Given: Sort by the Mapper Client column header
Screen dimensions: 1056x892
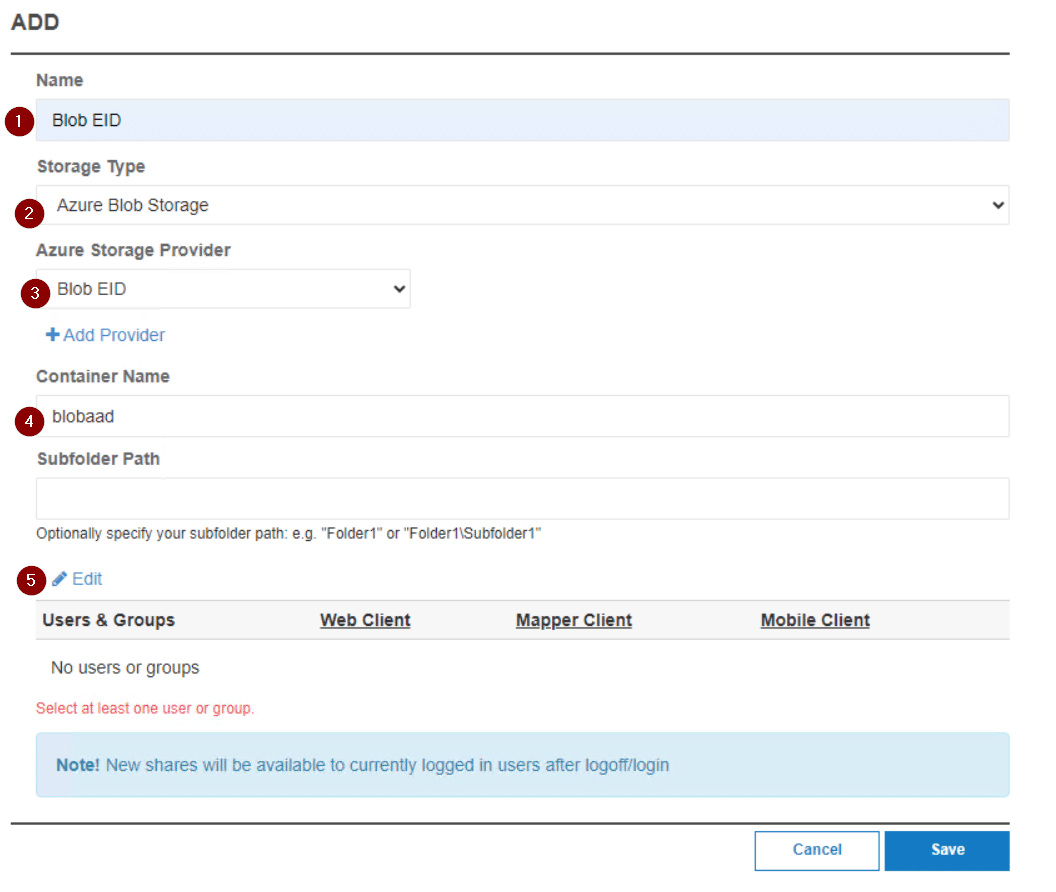Looking at the screenshot, I should [x=573, y=620].
